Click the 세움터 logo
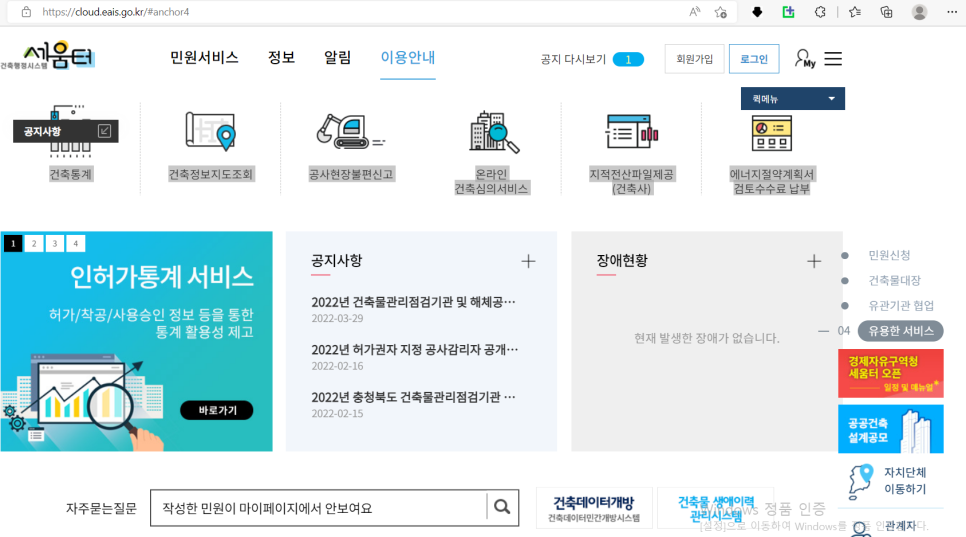The width and height of the screenshot is (966, 537). point(48,56)
